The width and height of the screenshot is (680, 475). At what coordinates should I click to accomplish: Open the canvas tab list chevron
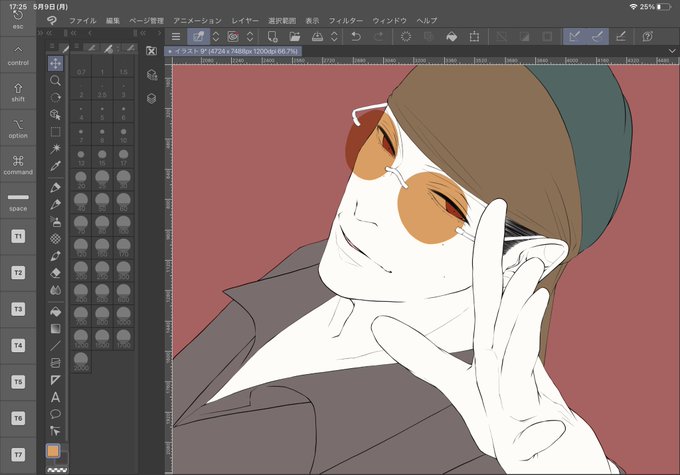tap(672, 51)
